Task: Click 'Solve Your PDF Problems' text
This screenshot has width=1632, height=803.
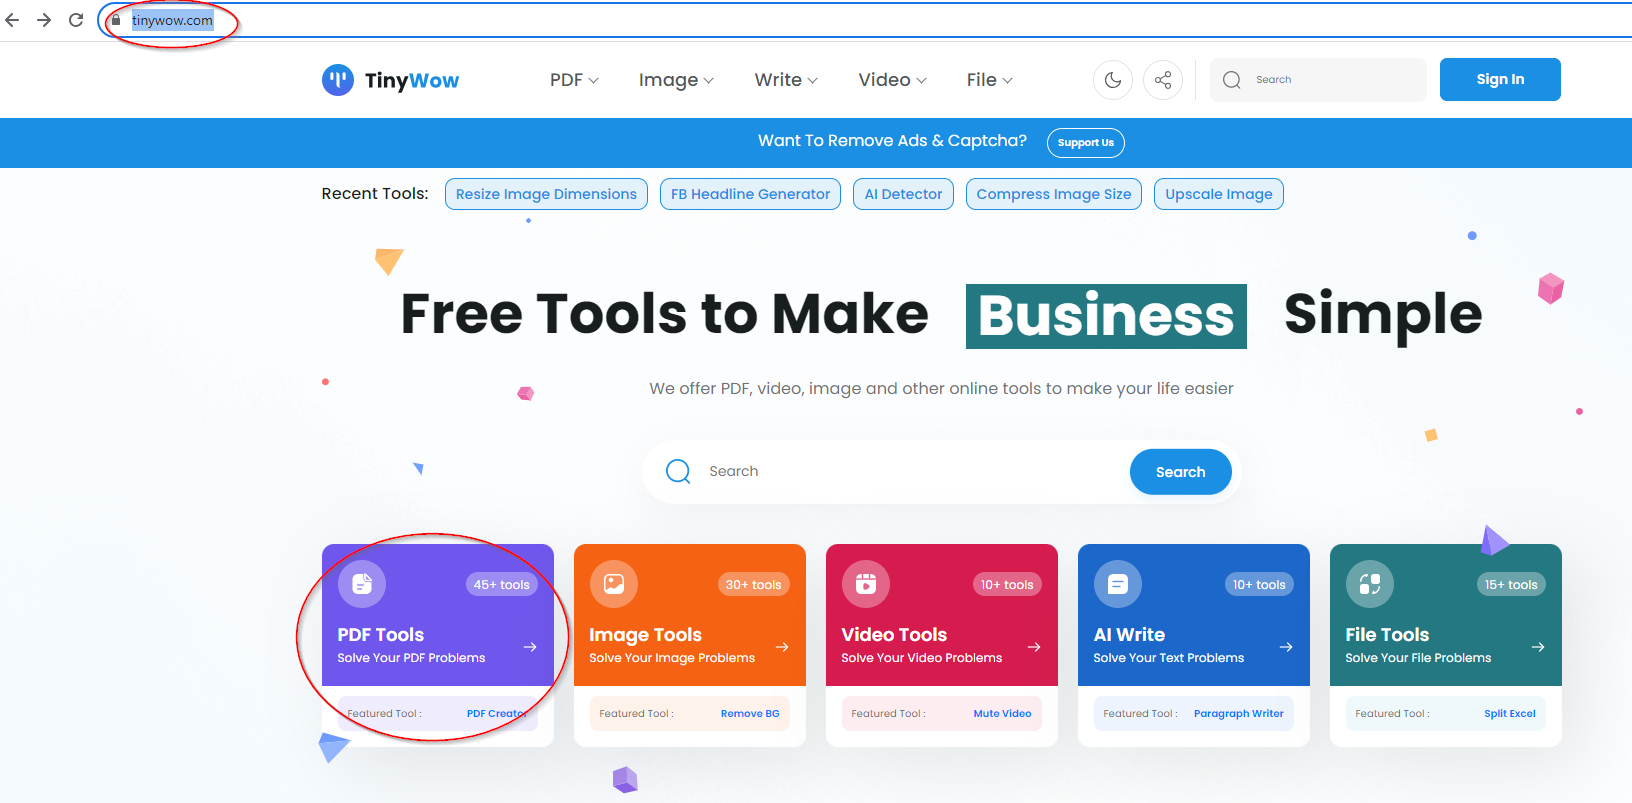Action: click(411, 658)
